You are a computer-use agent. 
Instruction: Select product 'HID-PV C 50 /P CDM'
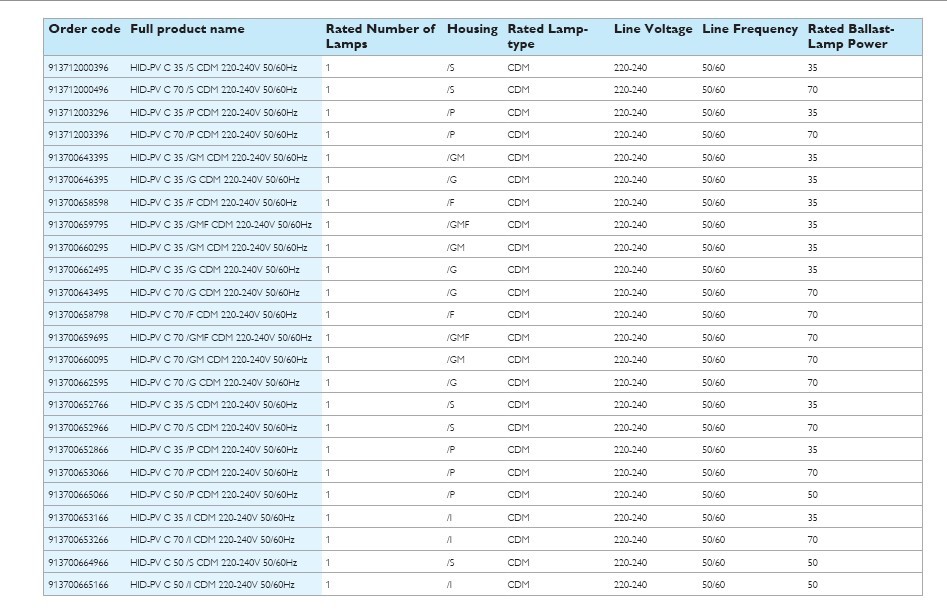click(213, 495)
